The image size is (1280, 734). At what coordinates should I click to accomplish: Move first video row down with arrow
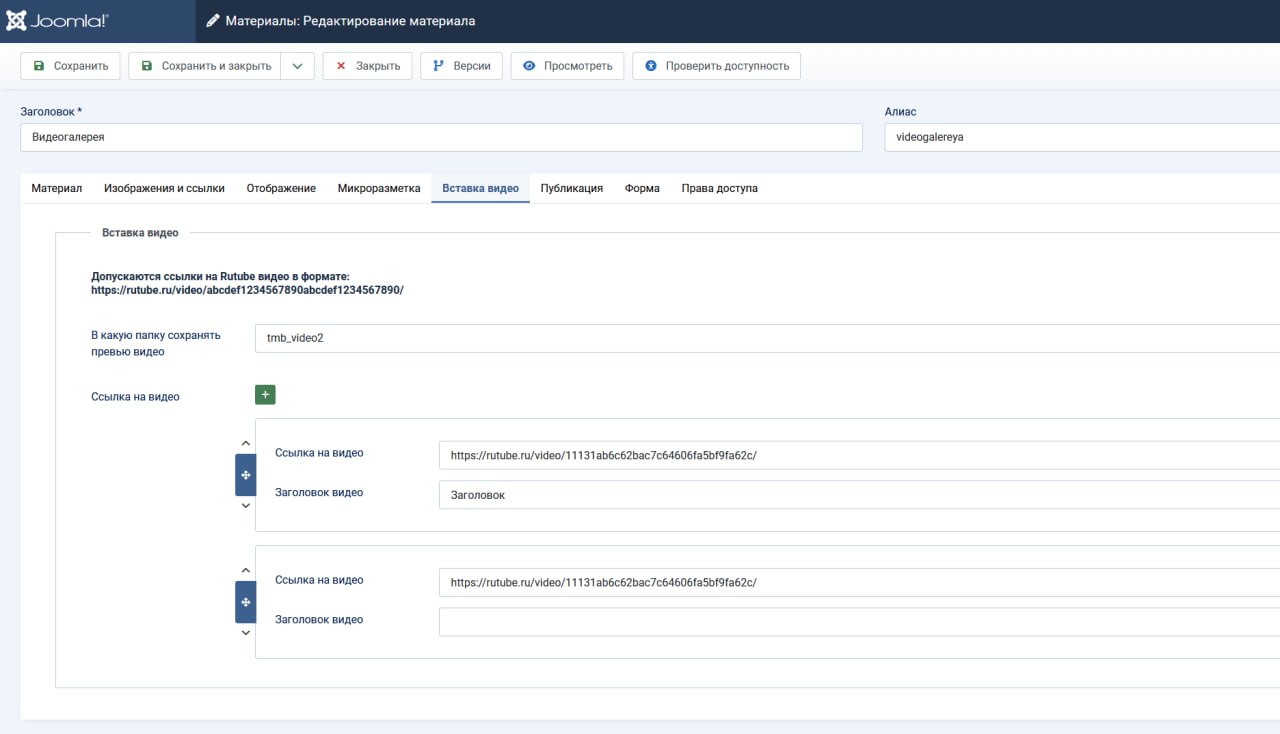pos(246,506)
